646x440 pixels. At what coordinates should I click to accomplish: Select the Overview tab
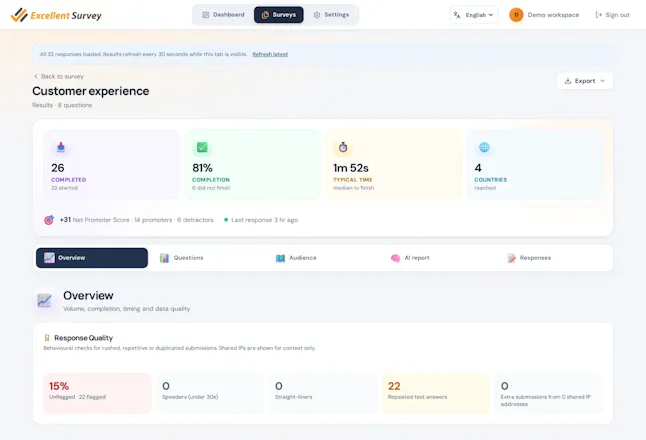pyautogui.click(x=92, y=258)
